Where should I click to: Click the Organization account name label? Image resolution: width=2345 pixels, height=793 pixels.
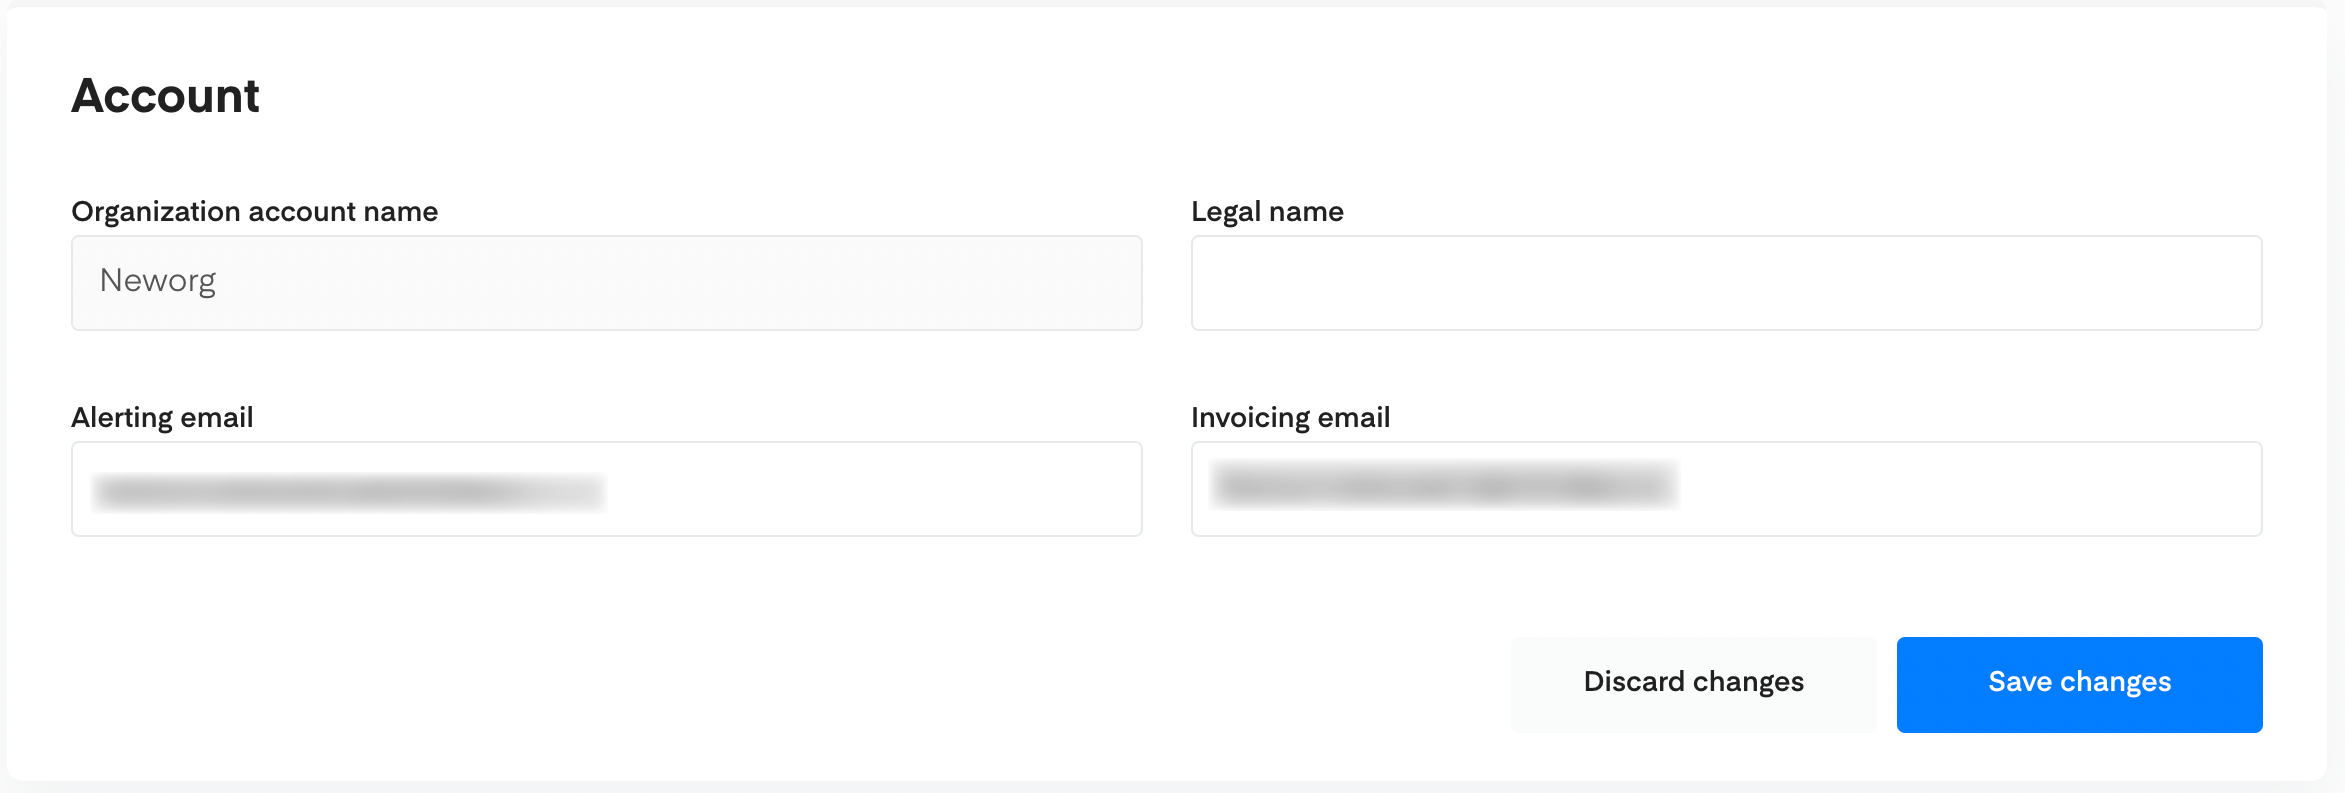coord(254,212)
